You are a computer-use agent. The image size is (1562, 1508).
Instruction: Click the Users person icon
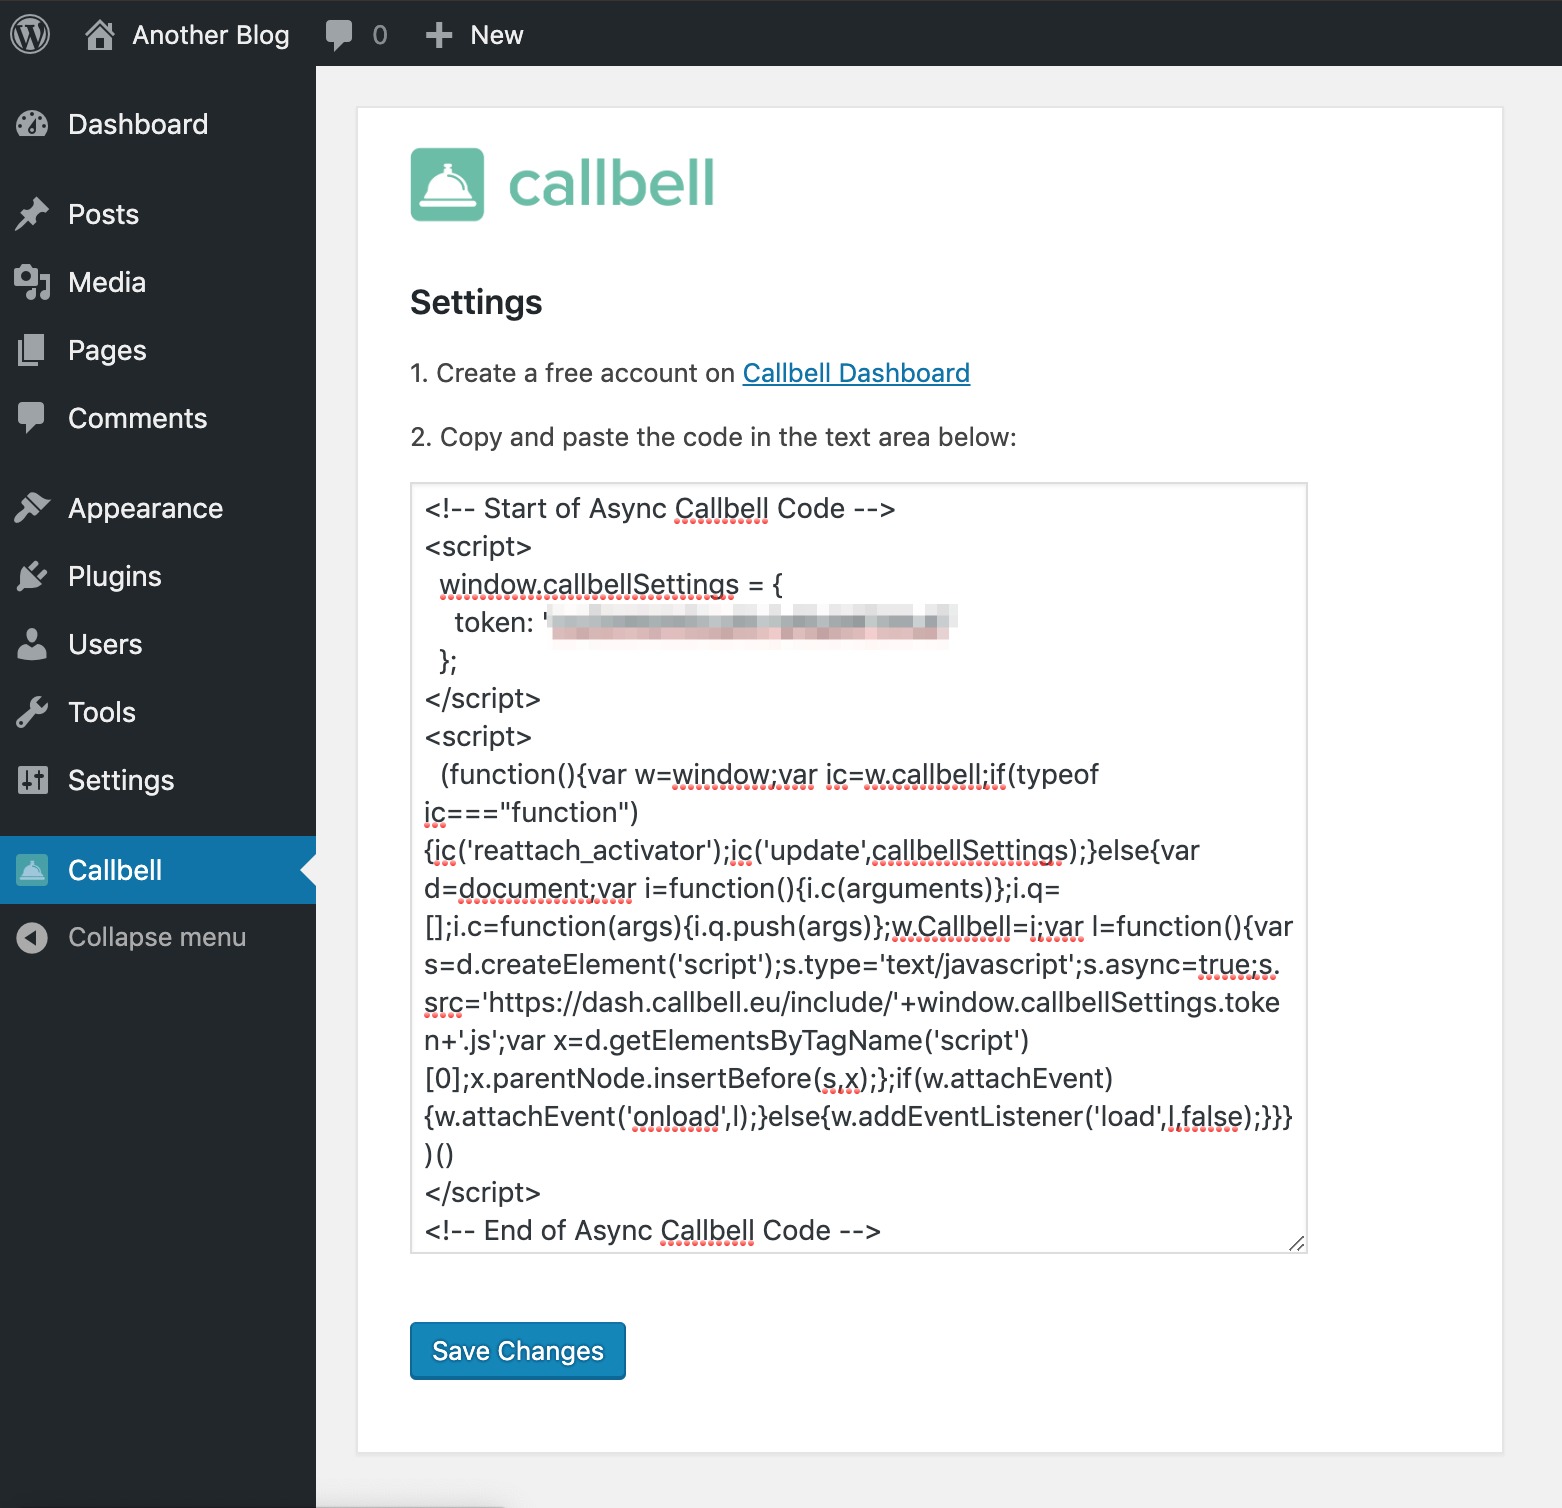[x=32, y=644]
